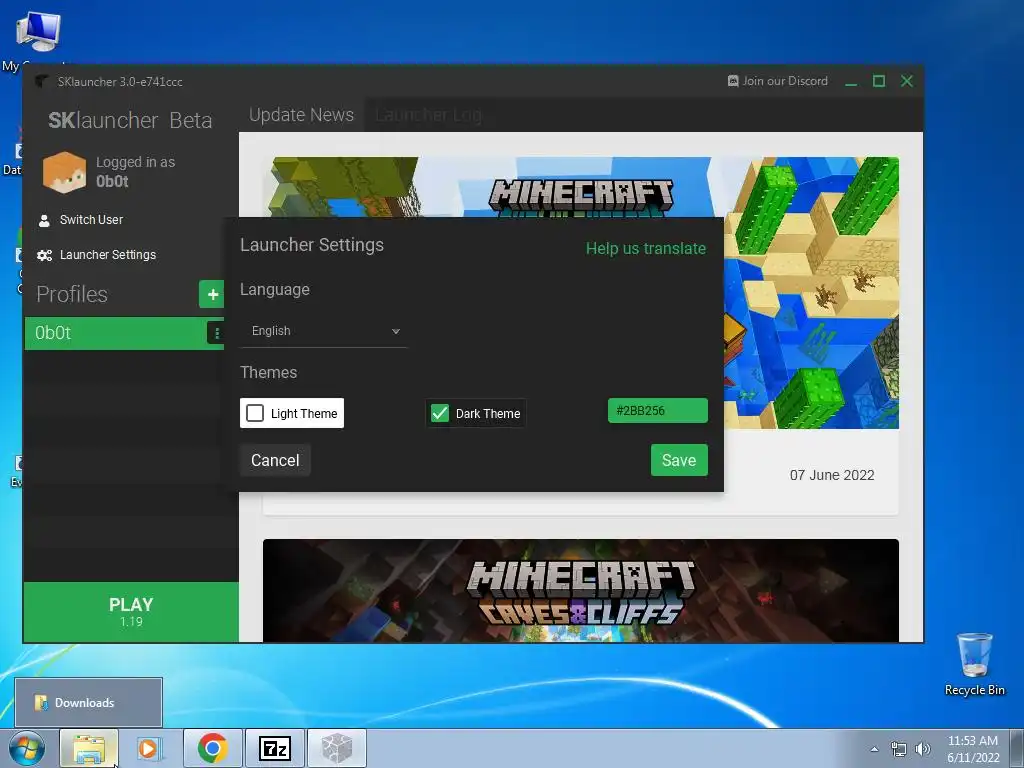Image resolution: width=1024 pixels, height=768 pixels.
Task: Launch Windows Media Player from taskbar
Action: (x=149, y=748)
